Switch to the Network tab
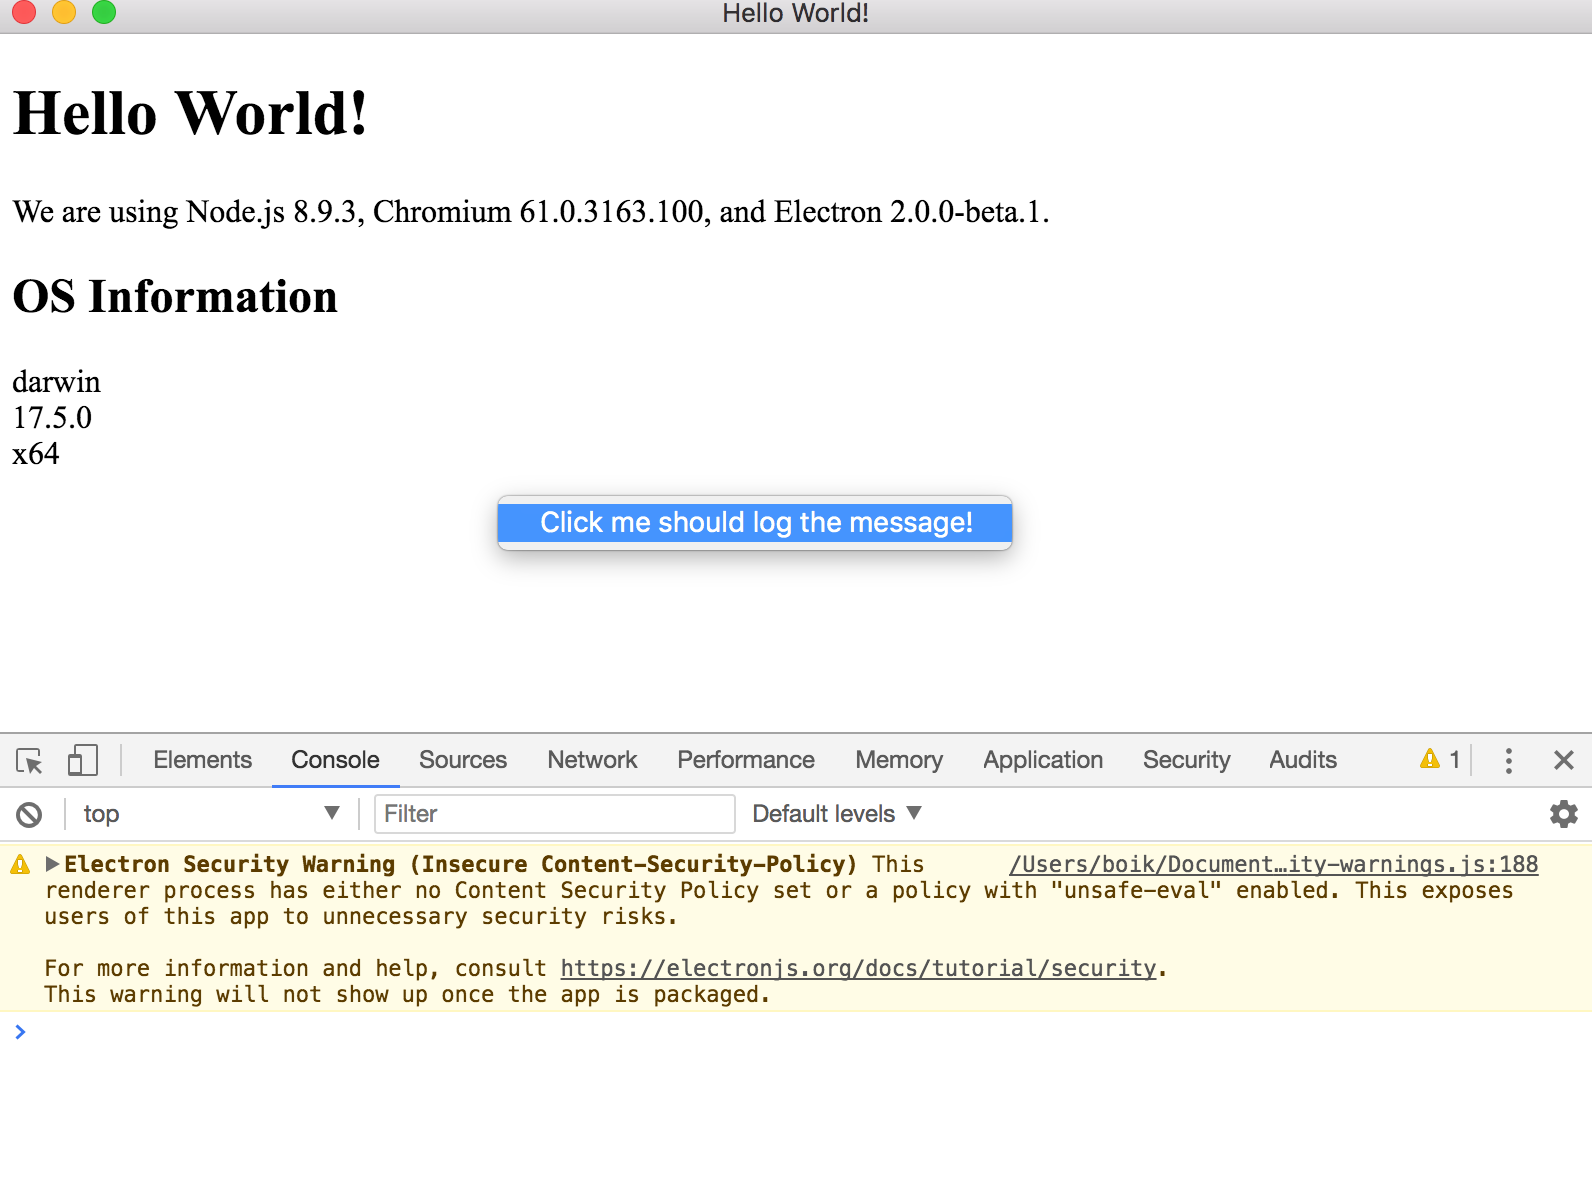The height and width of the screenshot is (1186, 1592). 592,760
